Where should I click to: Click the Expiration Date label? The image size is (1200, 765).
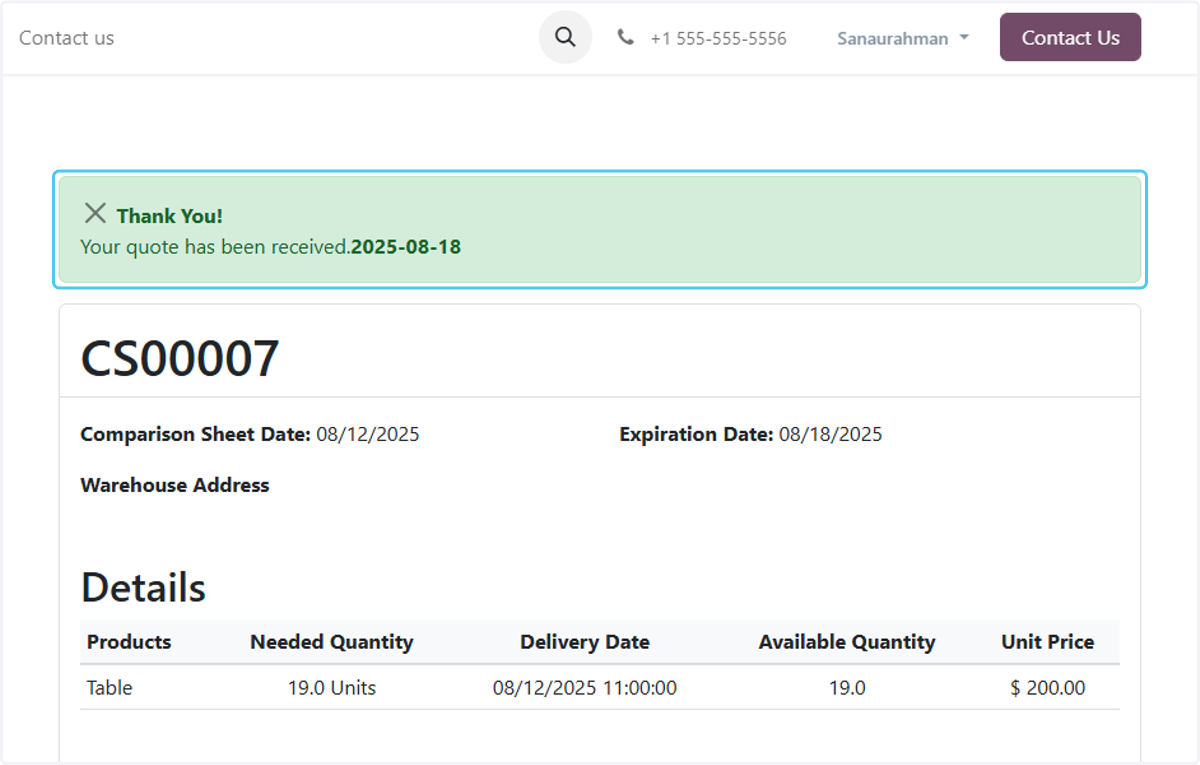[x=696, y=434]
